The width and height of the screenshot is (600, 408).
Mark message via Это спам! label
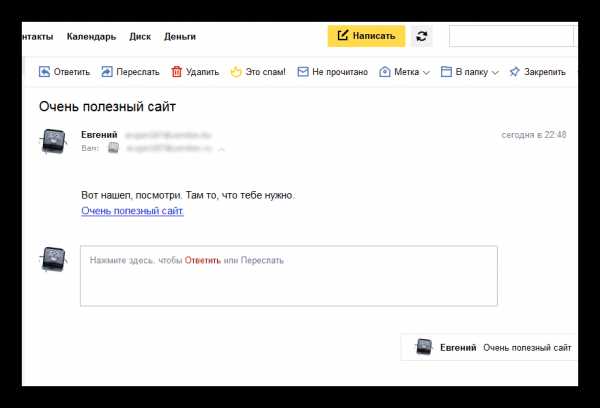[266, 72]
